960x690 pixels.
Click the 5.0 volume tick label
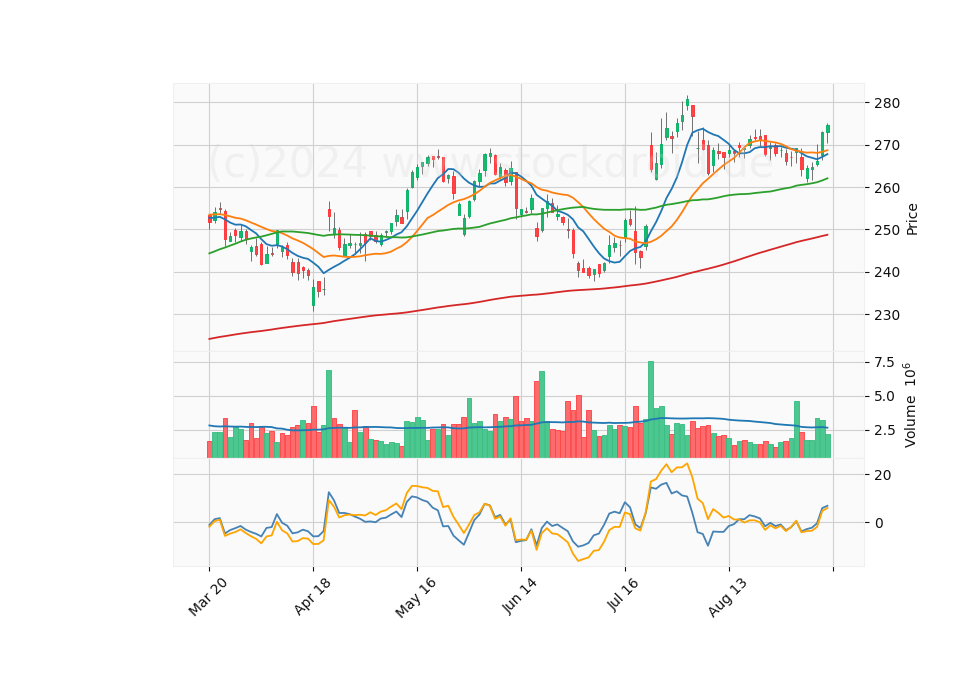coord(884,396)
